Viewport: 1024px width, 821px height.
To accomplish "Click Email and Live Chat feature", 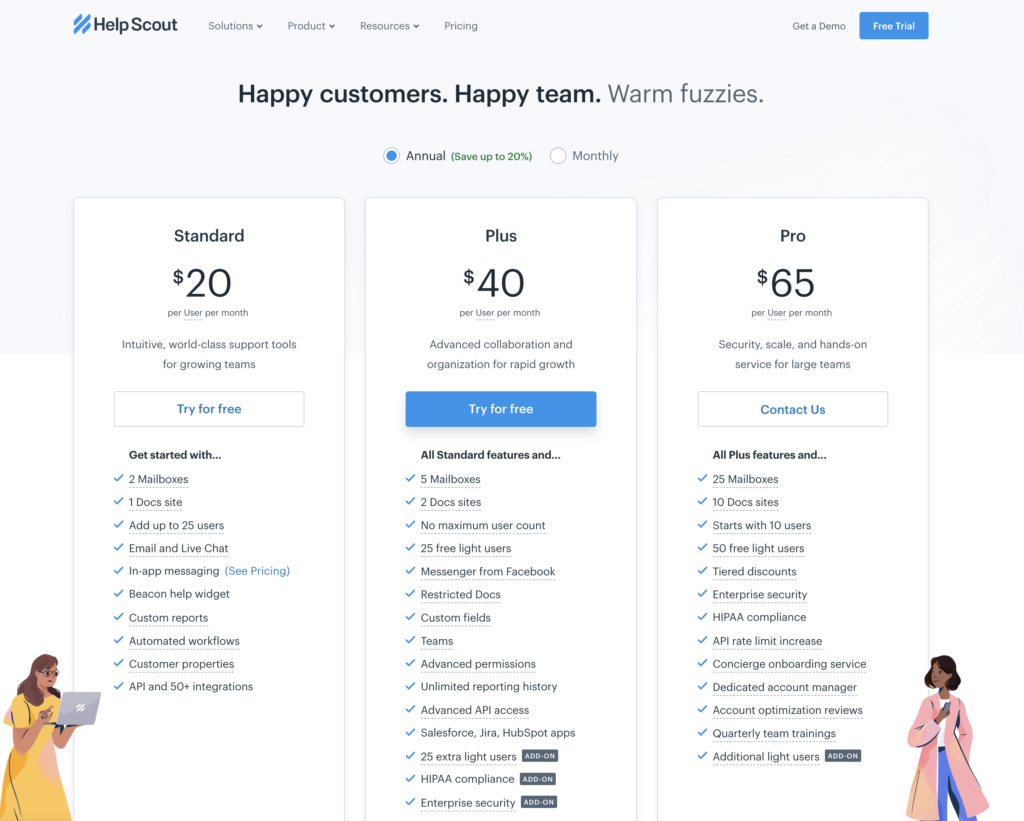I will [x=178, y=548].
